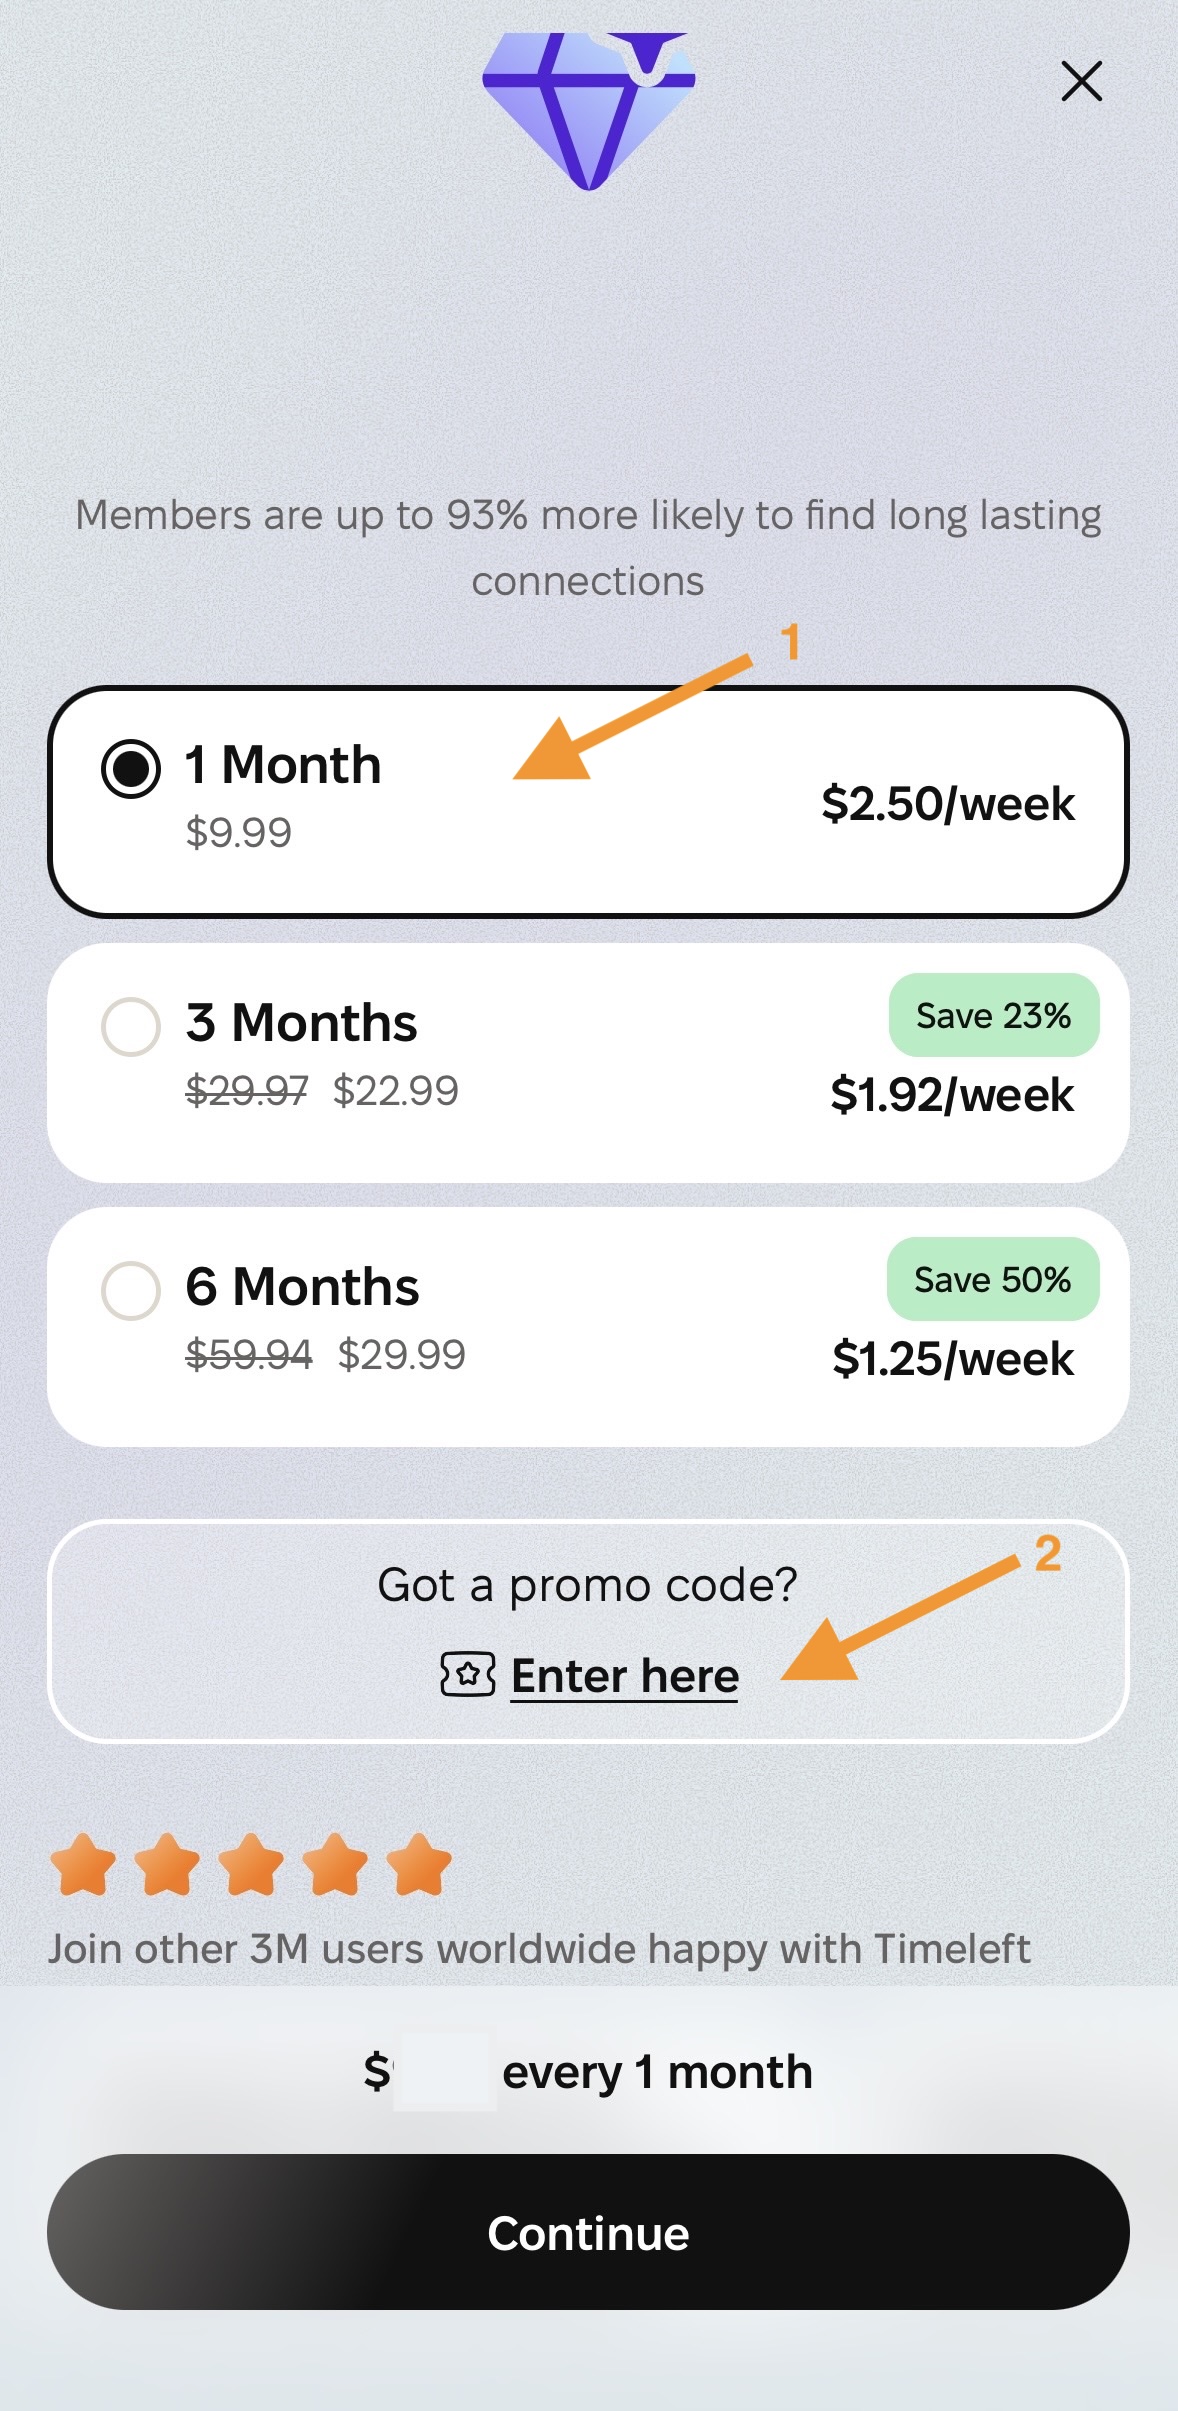Tap the $1.25/week price label
This screenshot has width=1178, height=2411.
(953, 1359)
